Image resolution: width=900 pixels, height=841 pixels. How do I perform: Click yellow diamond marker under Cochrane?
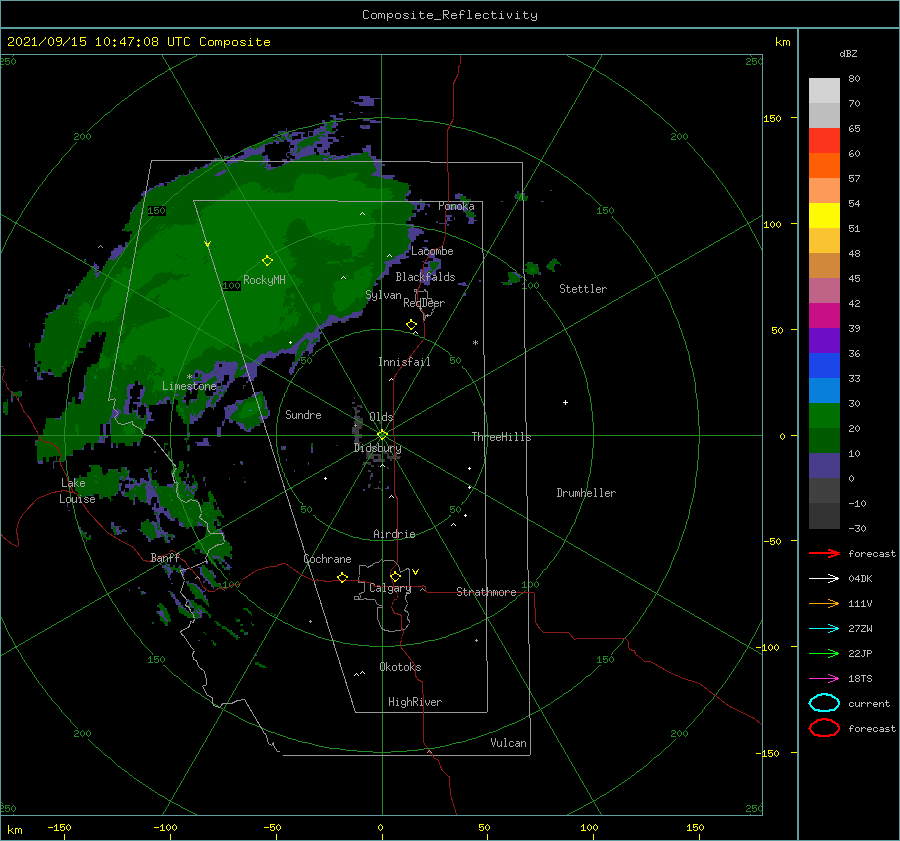(x=343, y=577)
